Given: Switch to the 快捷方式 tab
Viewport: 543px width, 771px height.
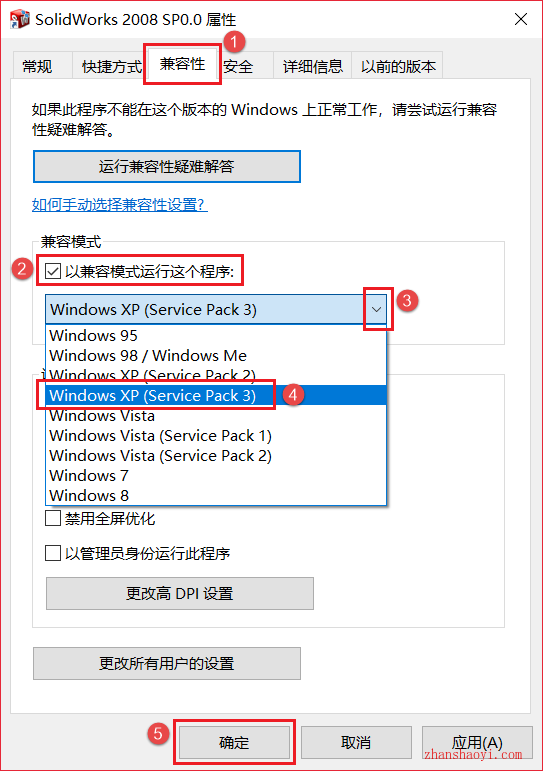Looking at the screenshot, I should 112,66.
